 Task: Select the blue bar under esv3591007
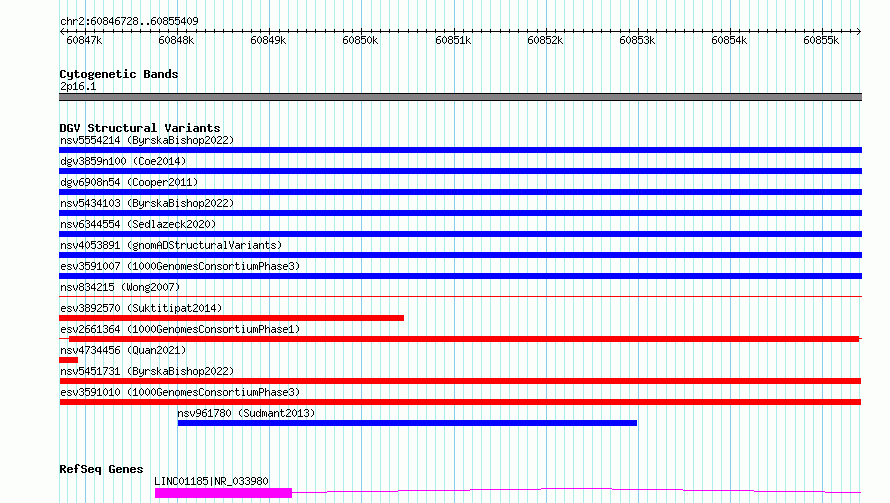point(460,276)
